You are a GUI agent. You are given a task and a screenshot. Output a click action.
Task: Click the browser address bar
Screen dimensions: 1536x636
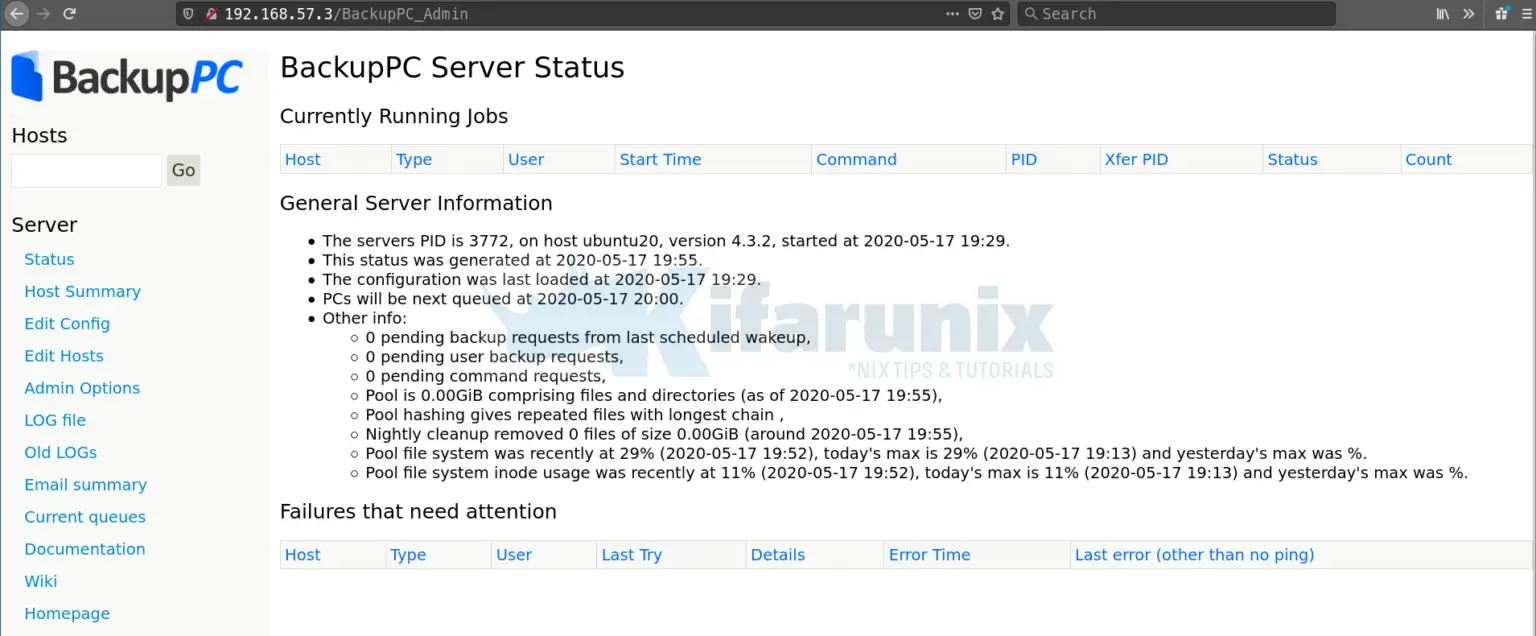pyautogui.click(x=500, y=13)
